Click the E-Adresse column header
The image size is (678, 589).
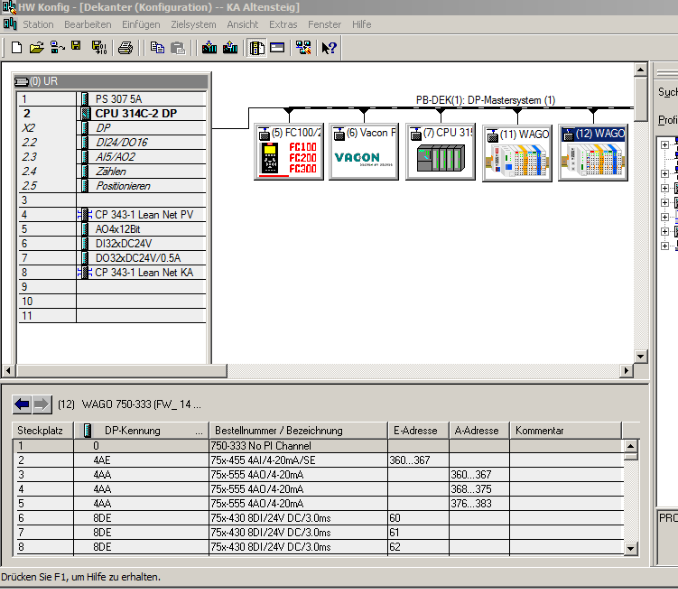tap(417, 430)
